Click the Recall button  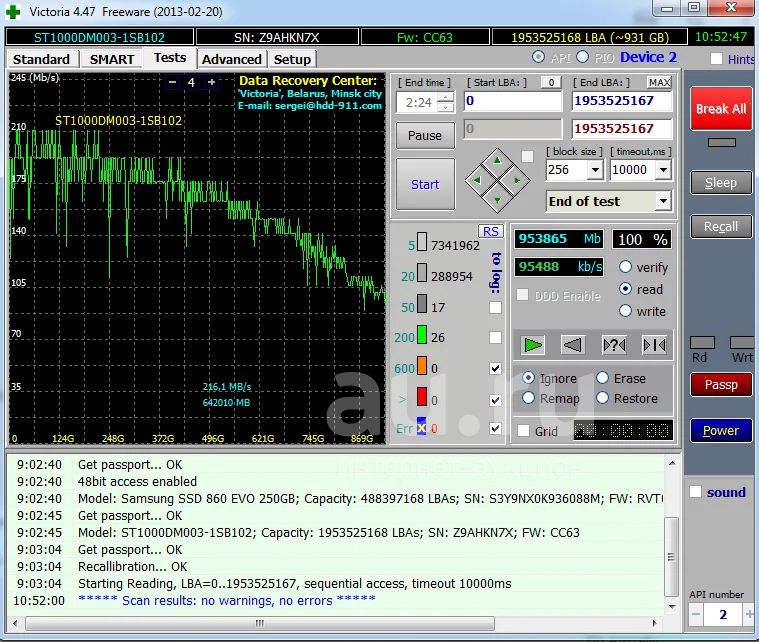721,227
